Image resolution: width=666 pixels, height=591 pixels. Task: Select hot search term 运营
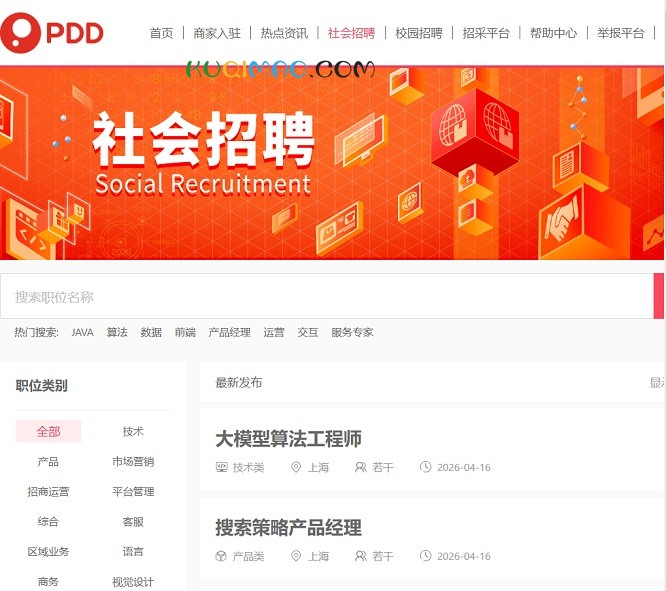(x=274, y=332)
